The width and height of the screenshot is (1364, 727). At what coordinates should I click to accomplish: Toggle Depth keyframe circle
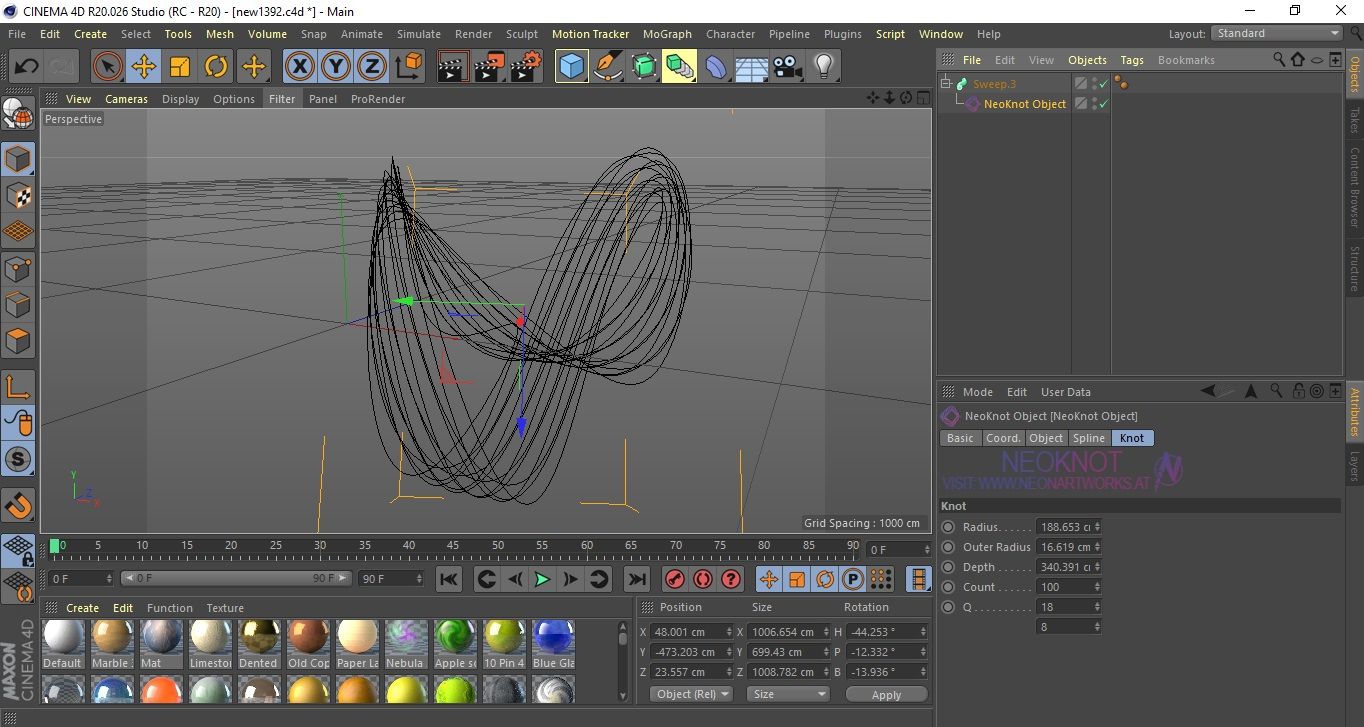click(948, 567)
